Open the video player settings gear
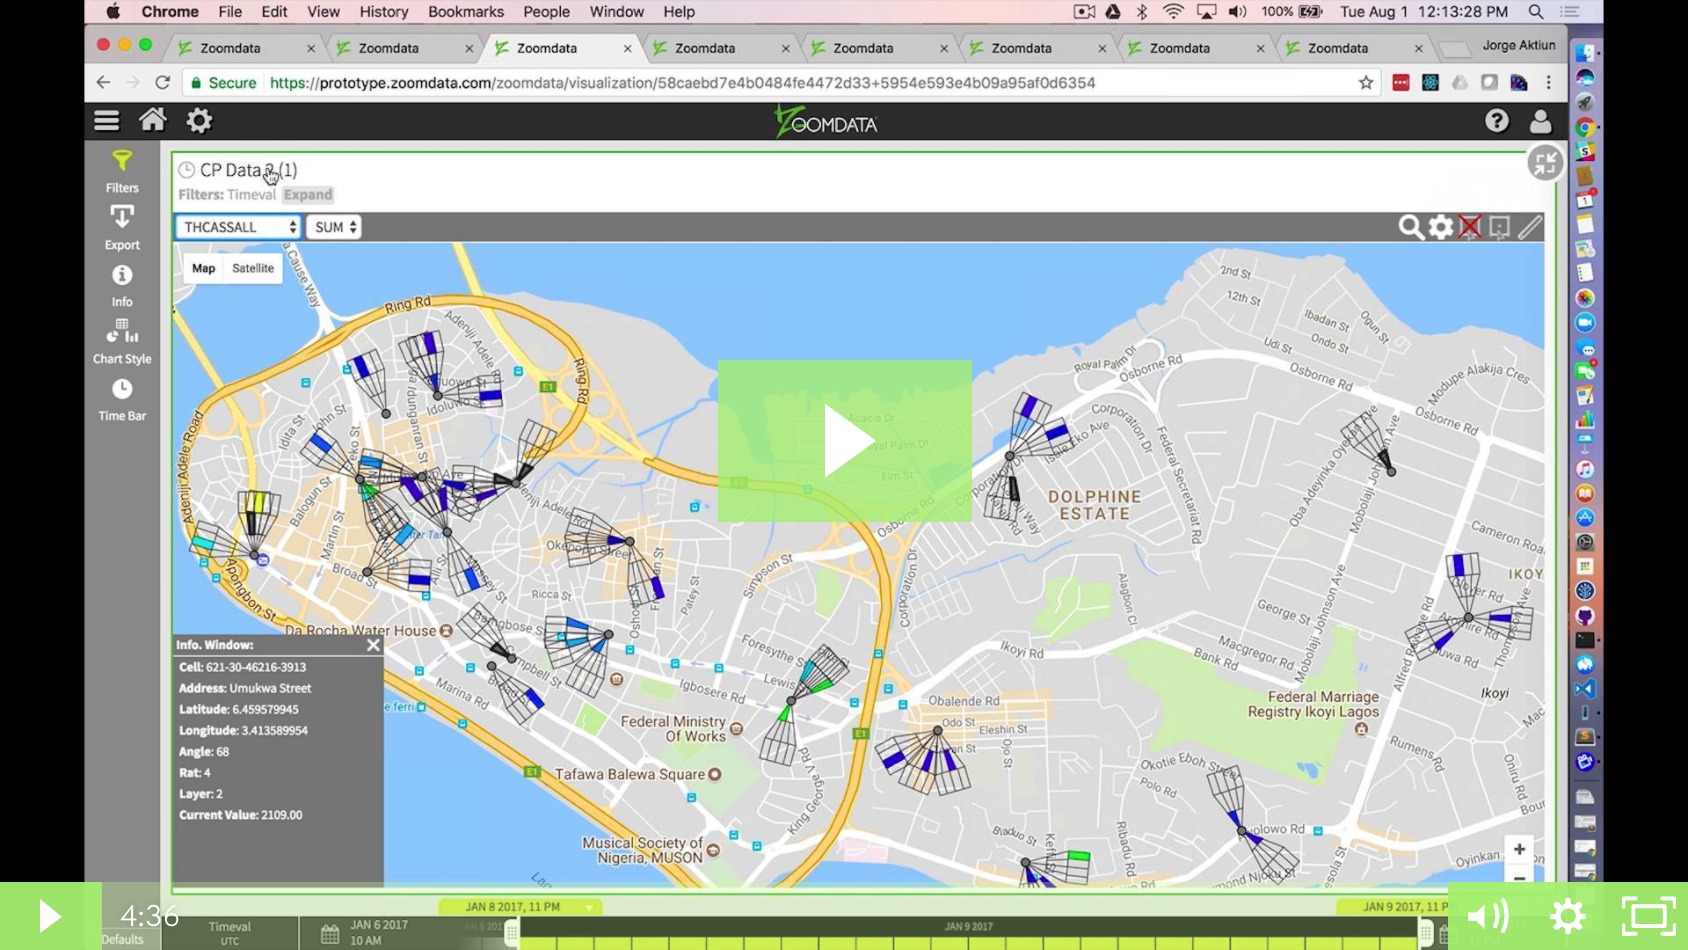The width and height of the screenshot is (1688, 950). (x=1568, y=916)
